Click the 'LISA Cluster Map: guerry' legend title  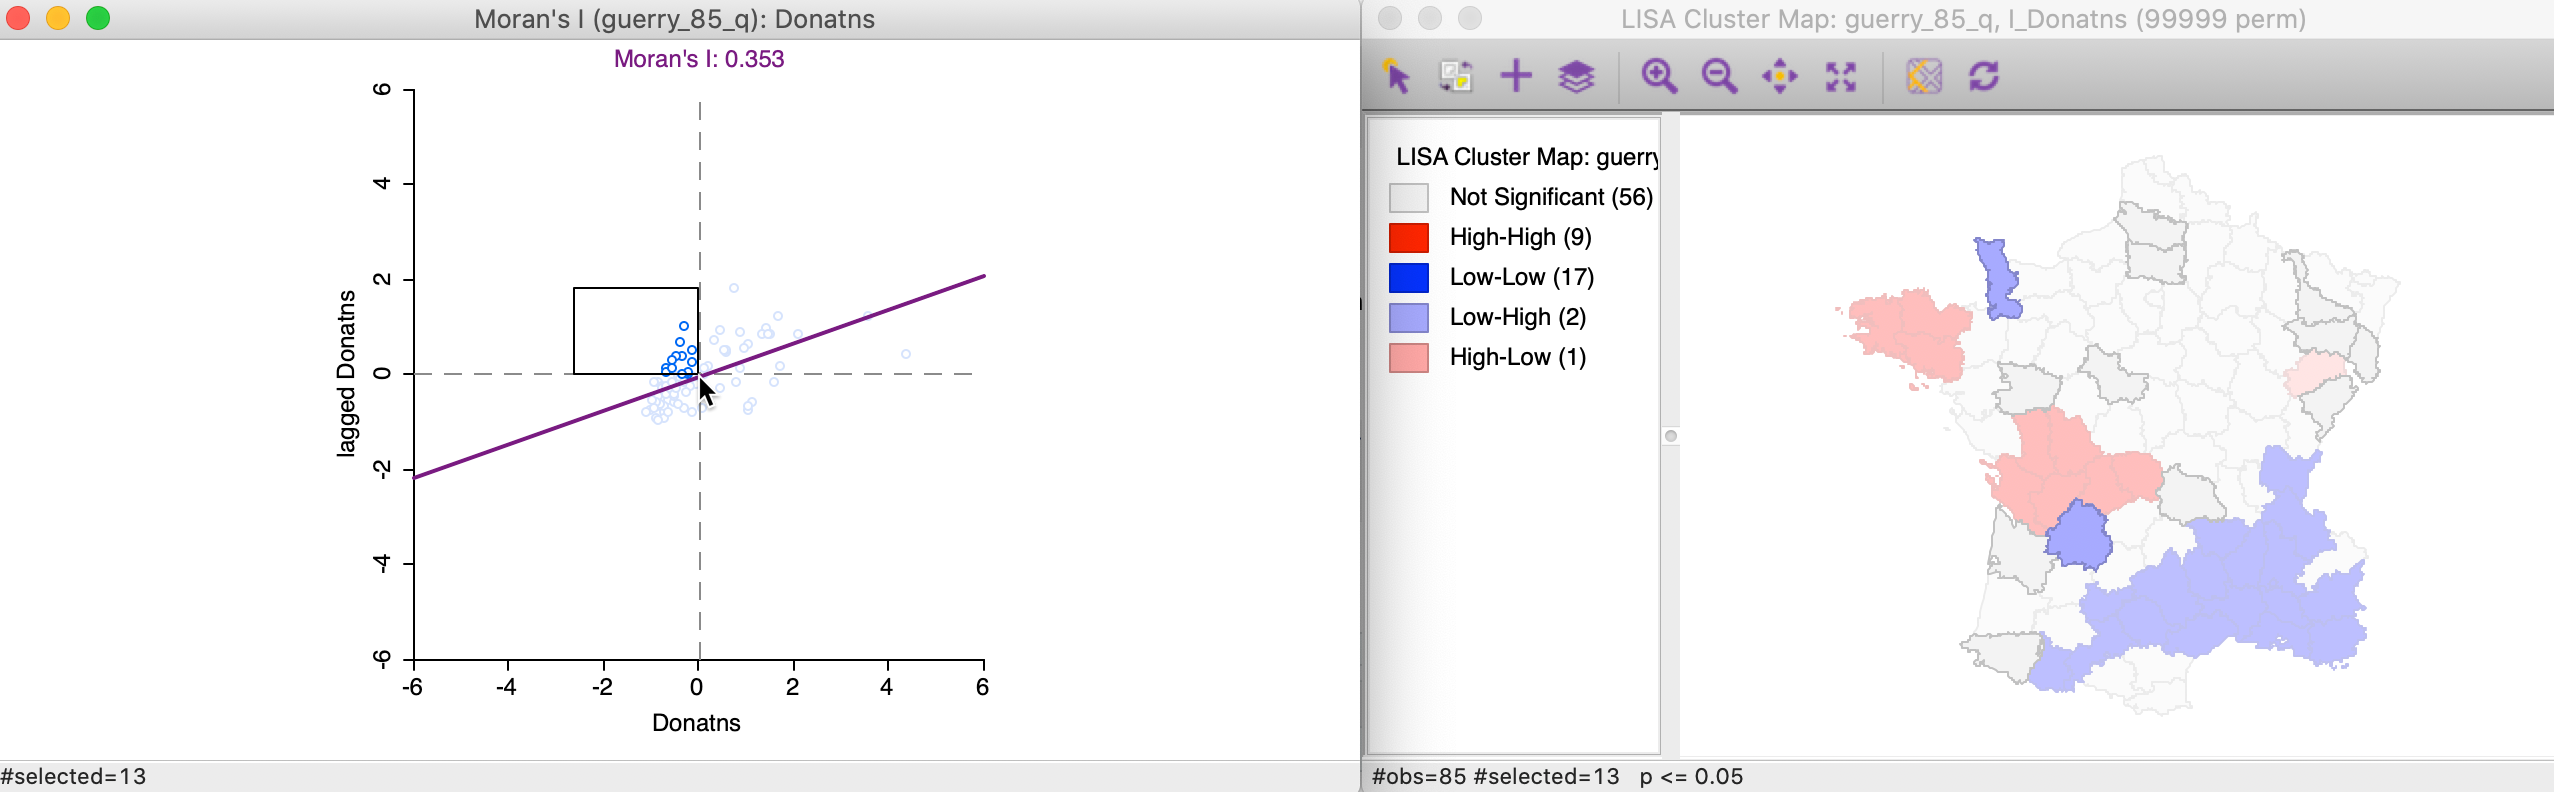tap(1527, 157)
